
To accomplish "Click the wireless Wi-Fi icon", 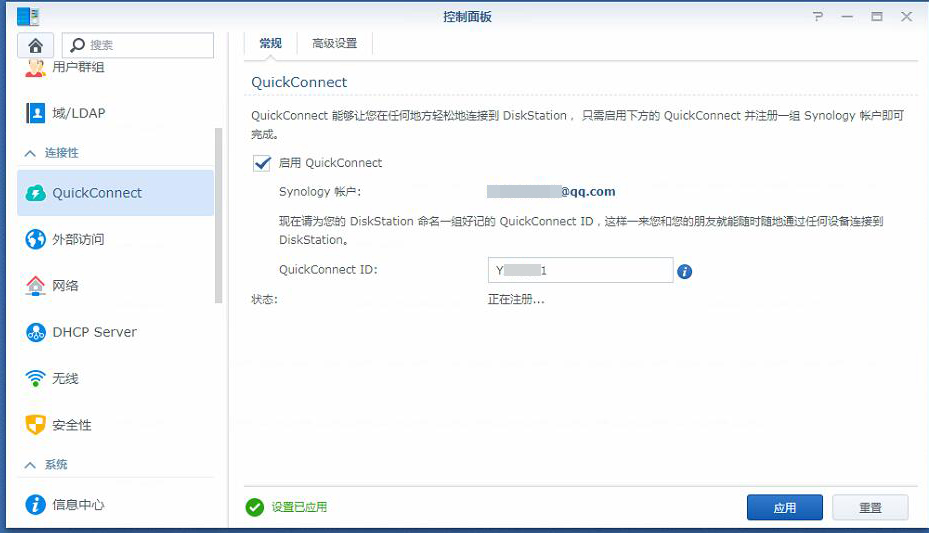I will point(36,378).
